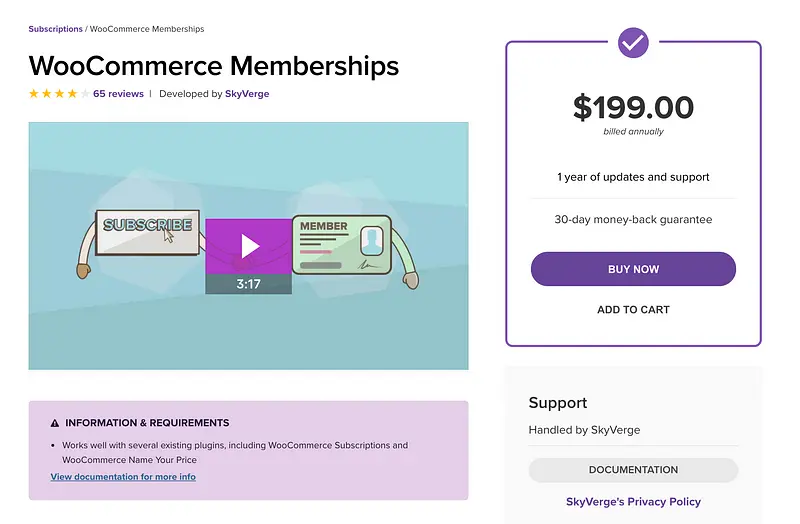The image size is (800, 524).
Task: Click the fifth rating star
Action: point(85,94)
